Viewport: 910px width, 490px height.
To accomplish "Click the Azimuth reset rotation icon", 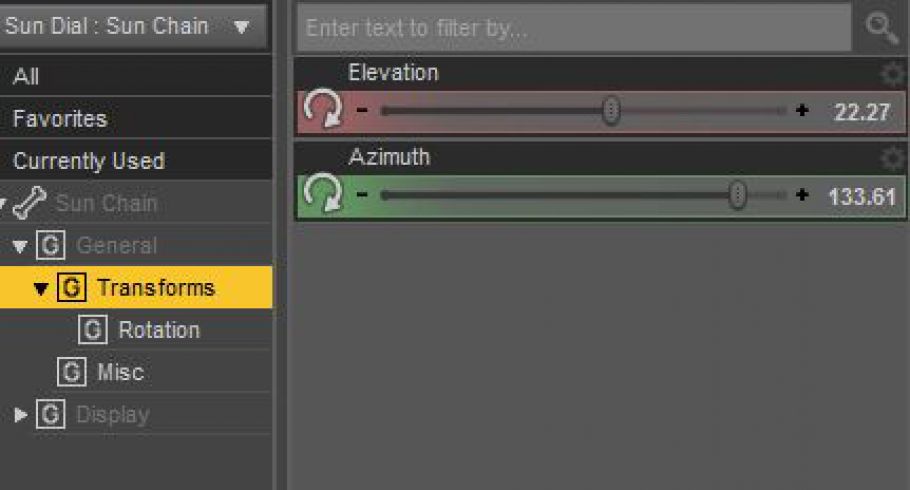I will (x=322, y=194).
